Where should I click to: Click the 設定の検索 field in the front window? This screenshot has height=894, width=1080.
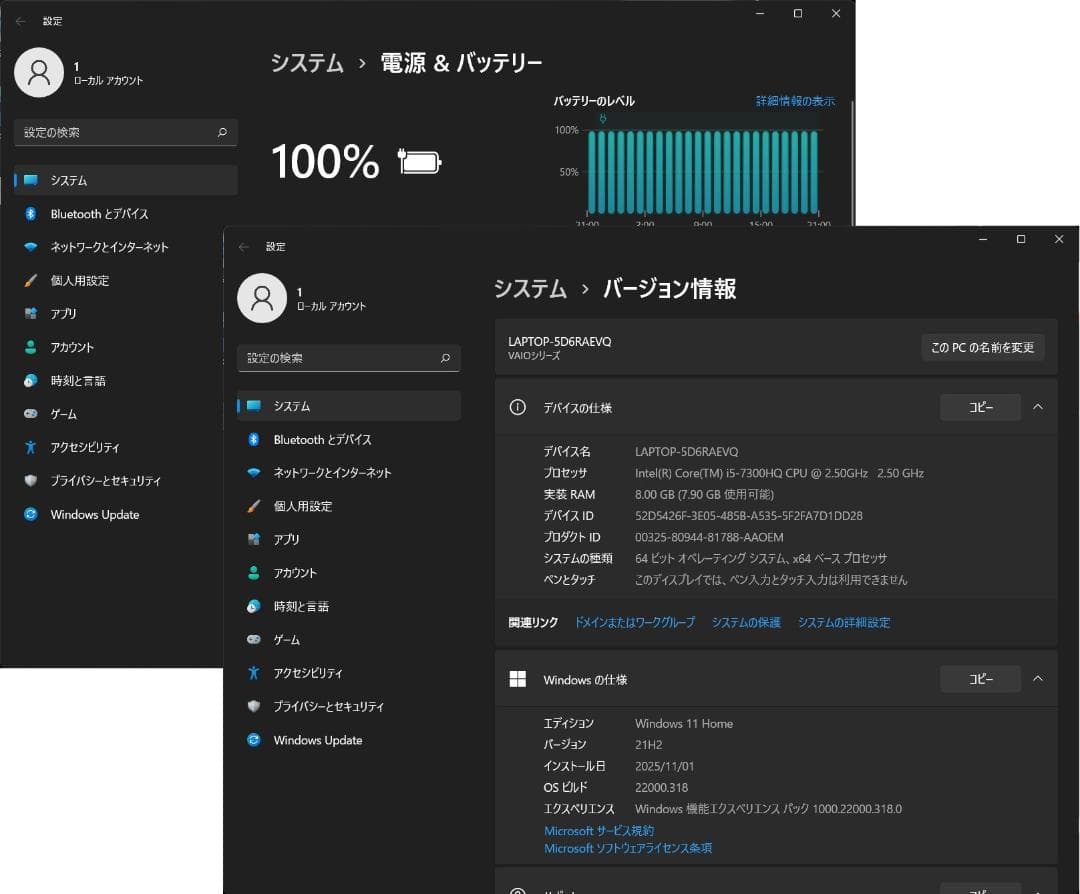click(x=349, y=358)
